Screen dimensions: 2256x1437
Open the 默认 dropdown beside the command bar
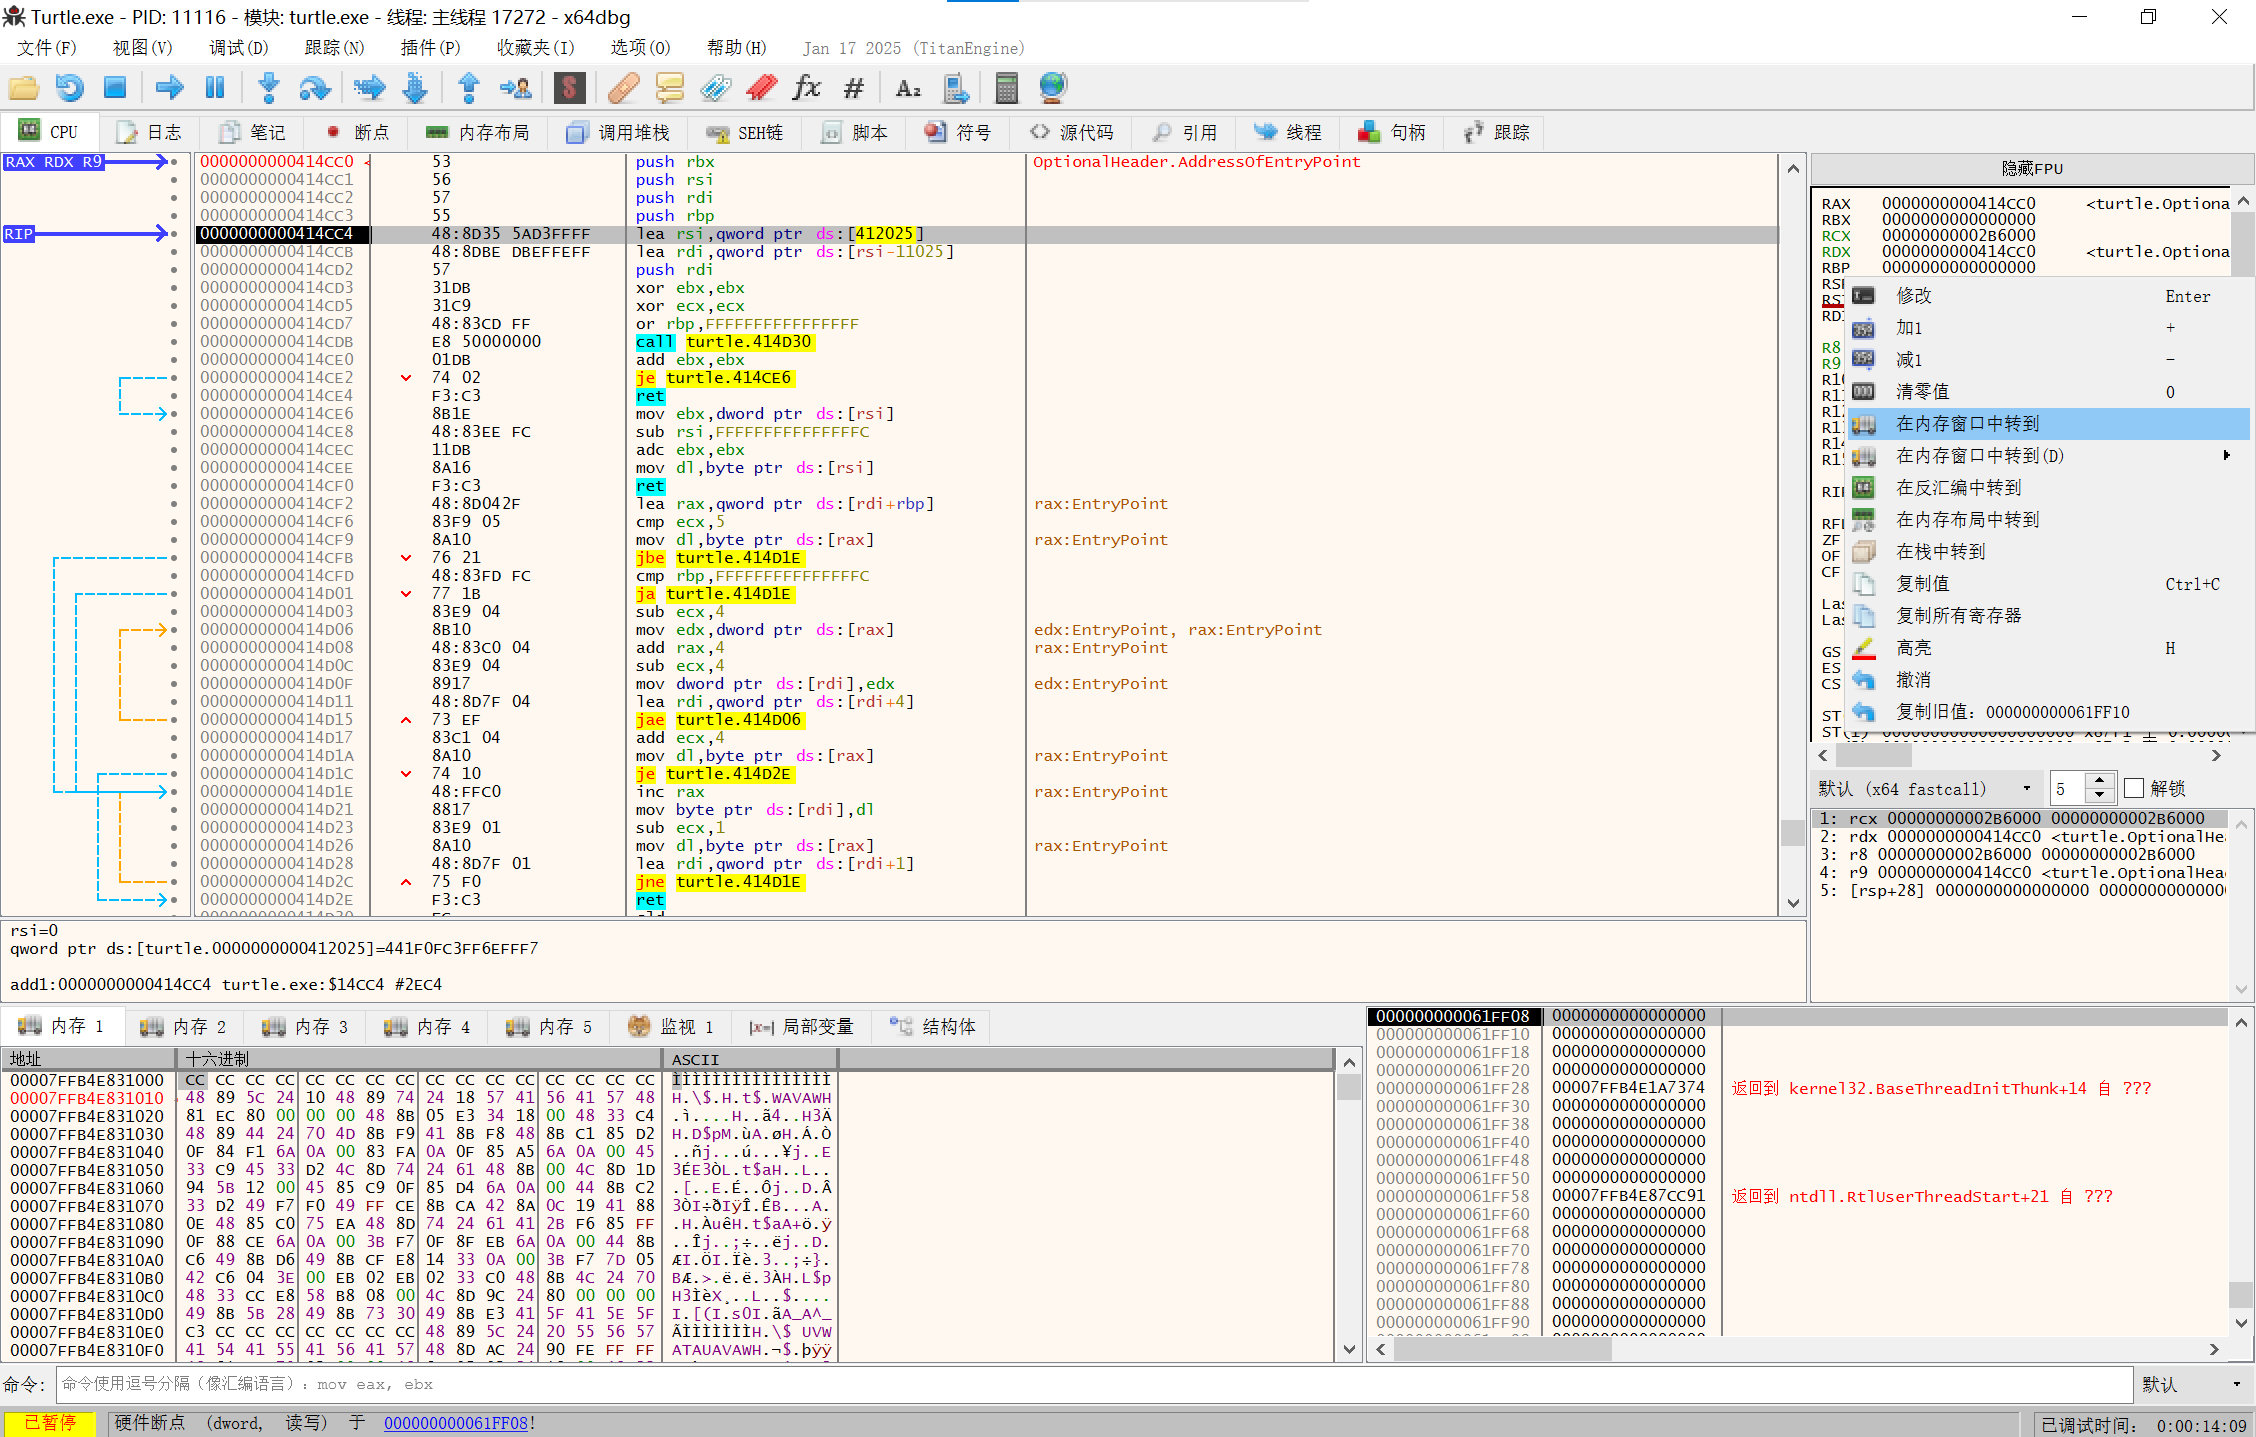point(2194,1384)
